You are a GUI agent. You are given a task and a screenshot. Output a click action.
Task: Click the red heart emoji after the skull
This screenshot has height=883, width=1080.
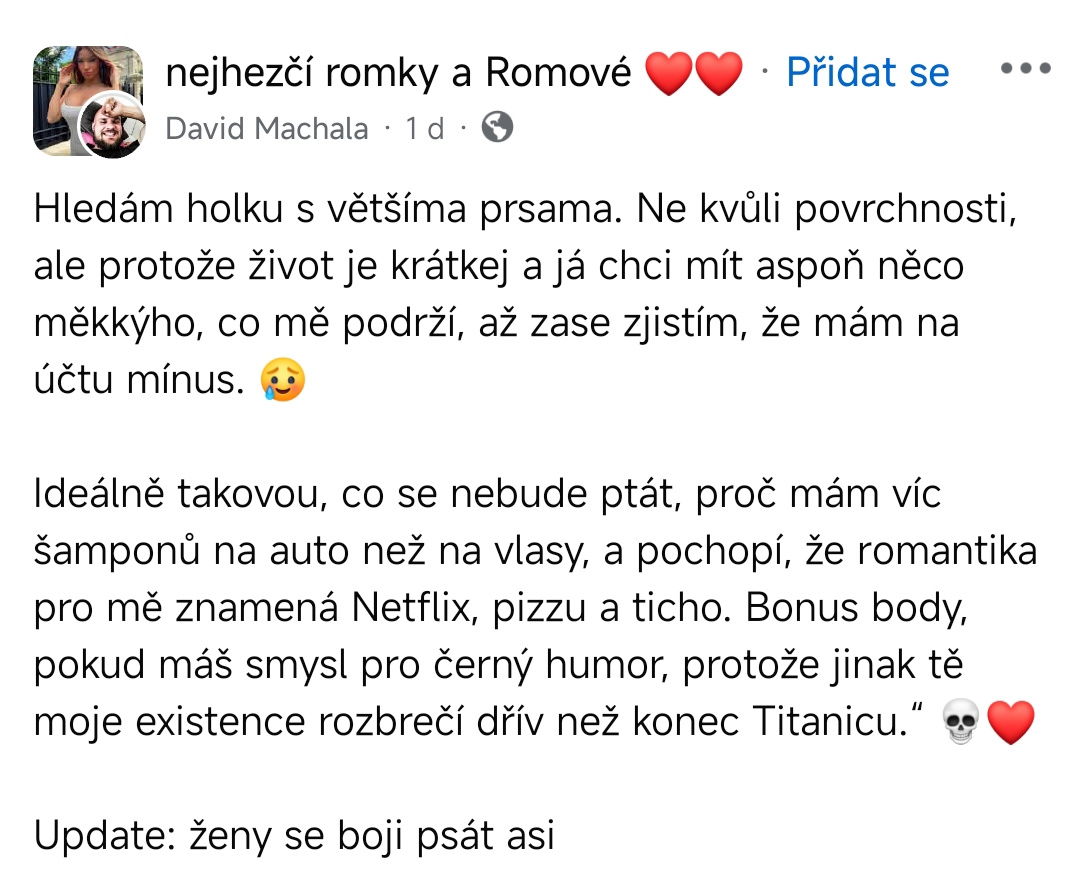pyautogui.click(x=1010, y=723)
